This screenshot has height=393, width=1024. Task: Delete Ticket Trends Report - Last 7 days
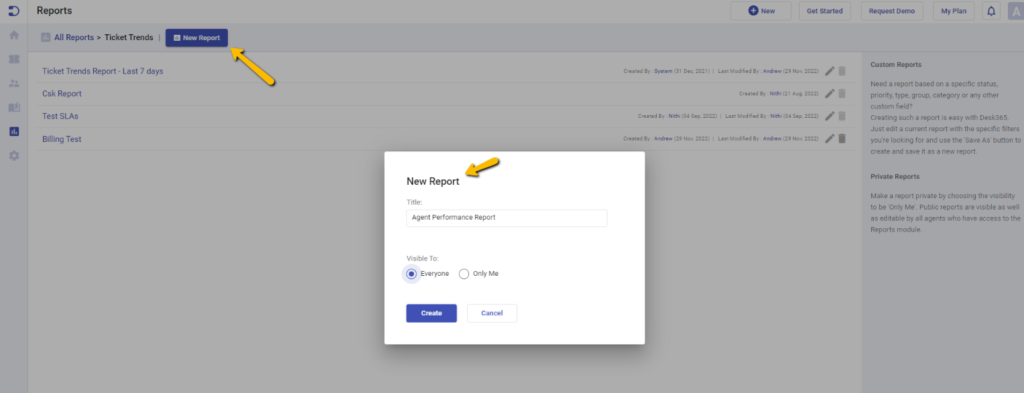pos(842,71)
